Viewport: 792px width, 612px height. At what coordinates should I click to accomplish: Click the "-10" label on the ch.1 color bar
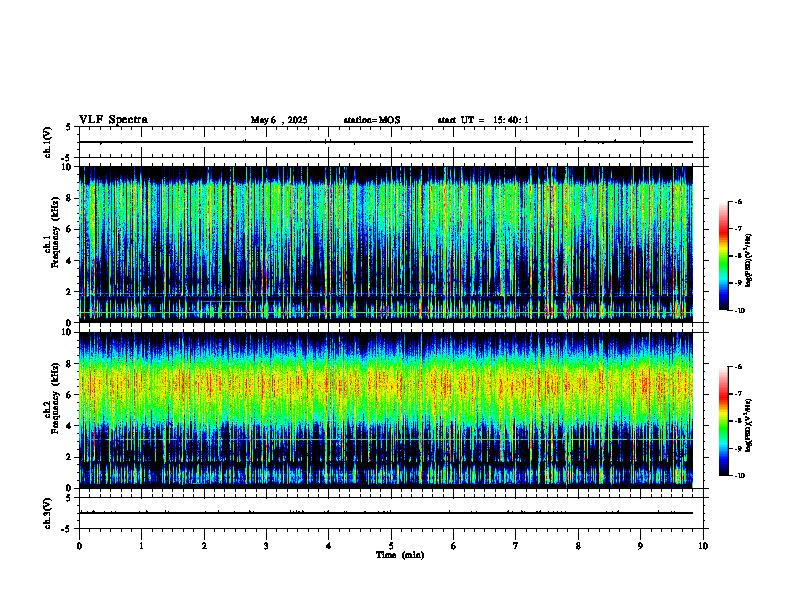tap(739, 311)
